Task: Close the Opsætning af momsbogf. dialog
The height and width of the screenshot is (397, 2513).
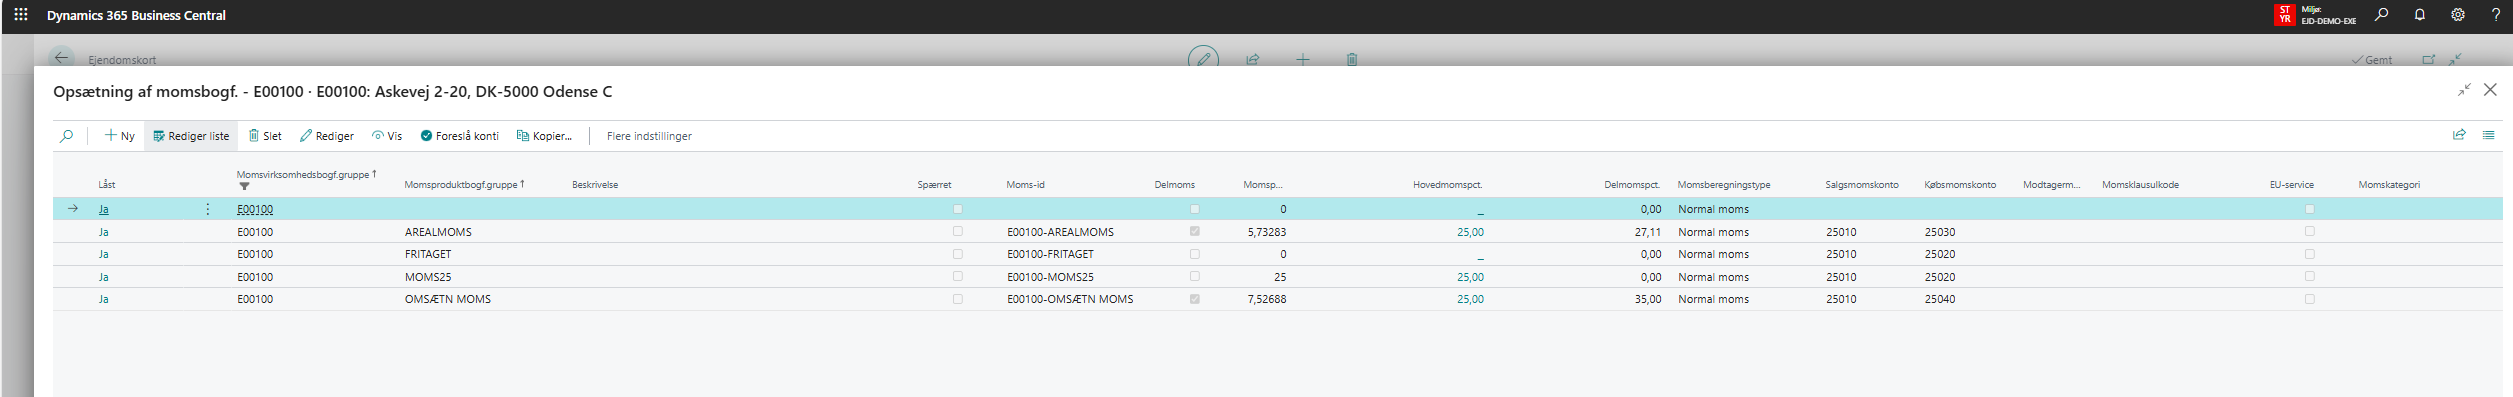Action: coord(2490,90)
